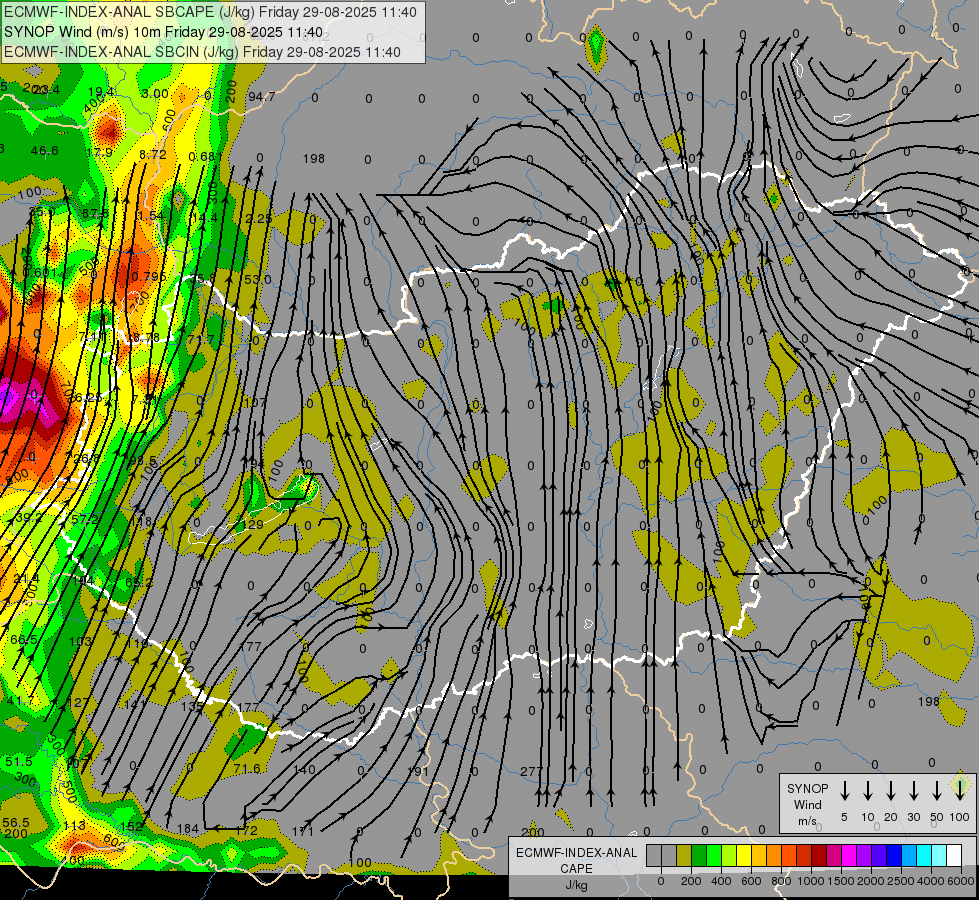
Task: Click the map value 19.4
Action: pyautogui.click(x=101, y=92)
